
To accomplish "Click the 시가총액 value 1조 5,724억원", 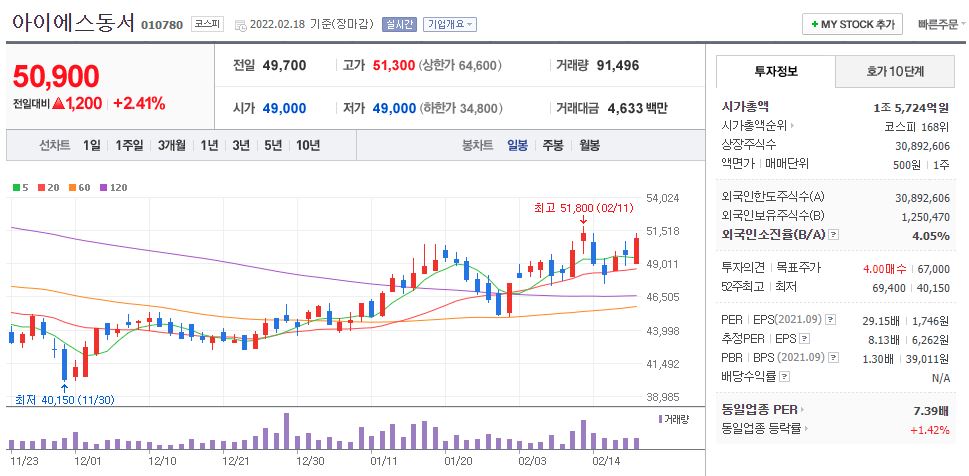I will tap(911, 108).
